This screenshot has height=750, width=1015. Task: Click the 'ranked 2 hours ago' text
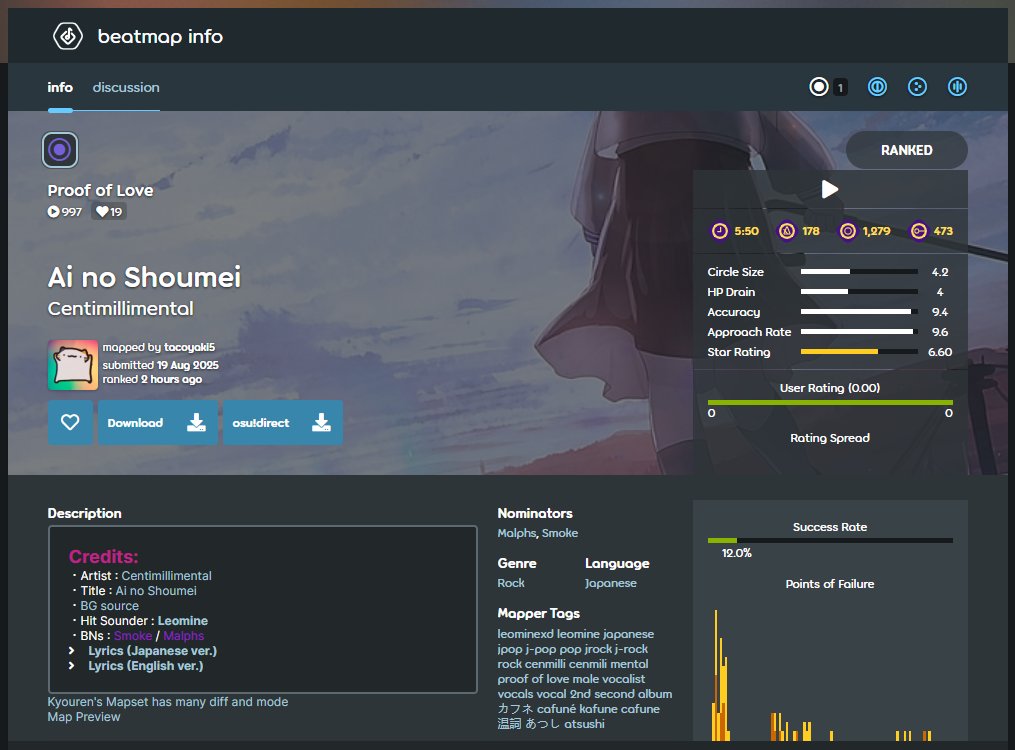152,379
